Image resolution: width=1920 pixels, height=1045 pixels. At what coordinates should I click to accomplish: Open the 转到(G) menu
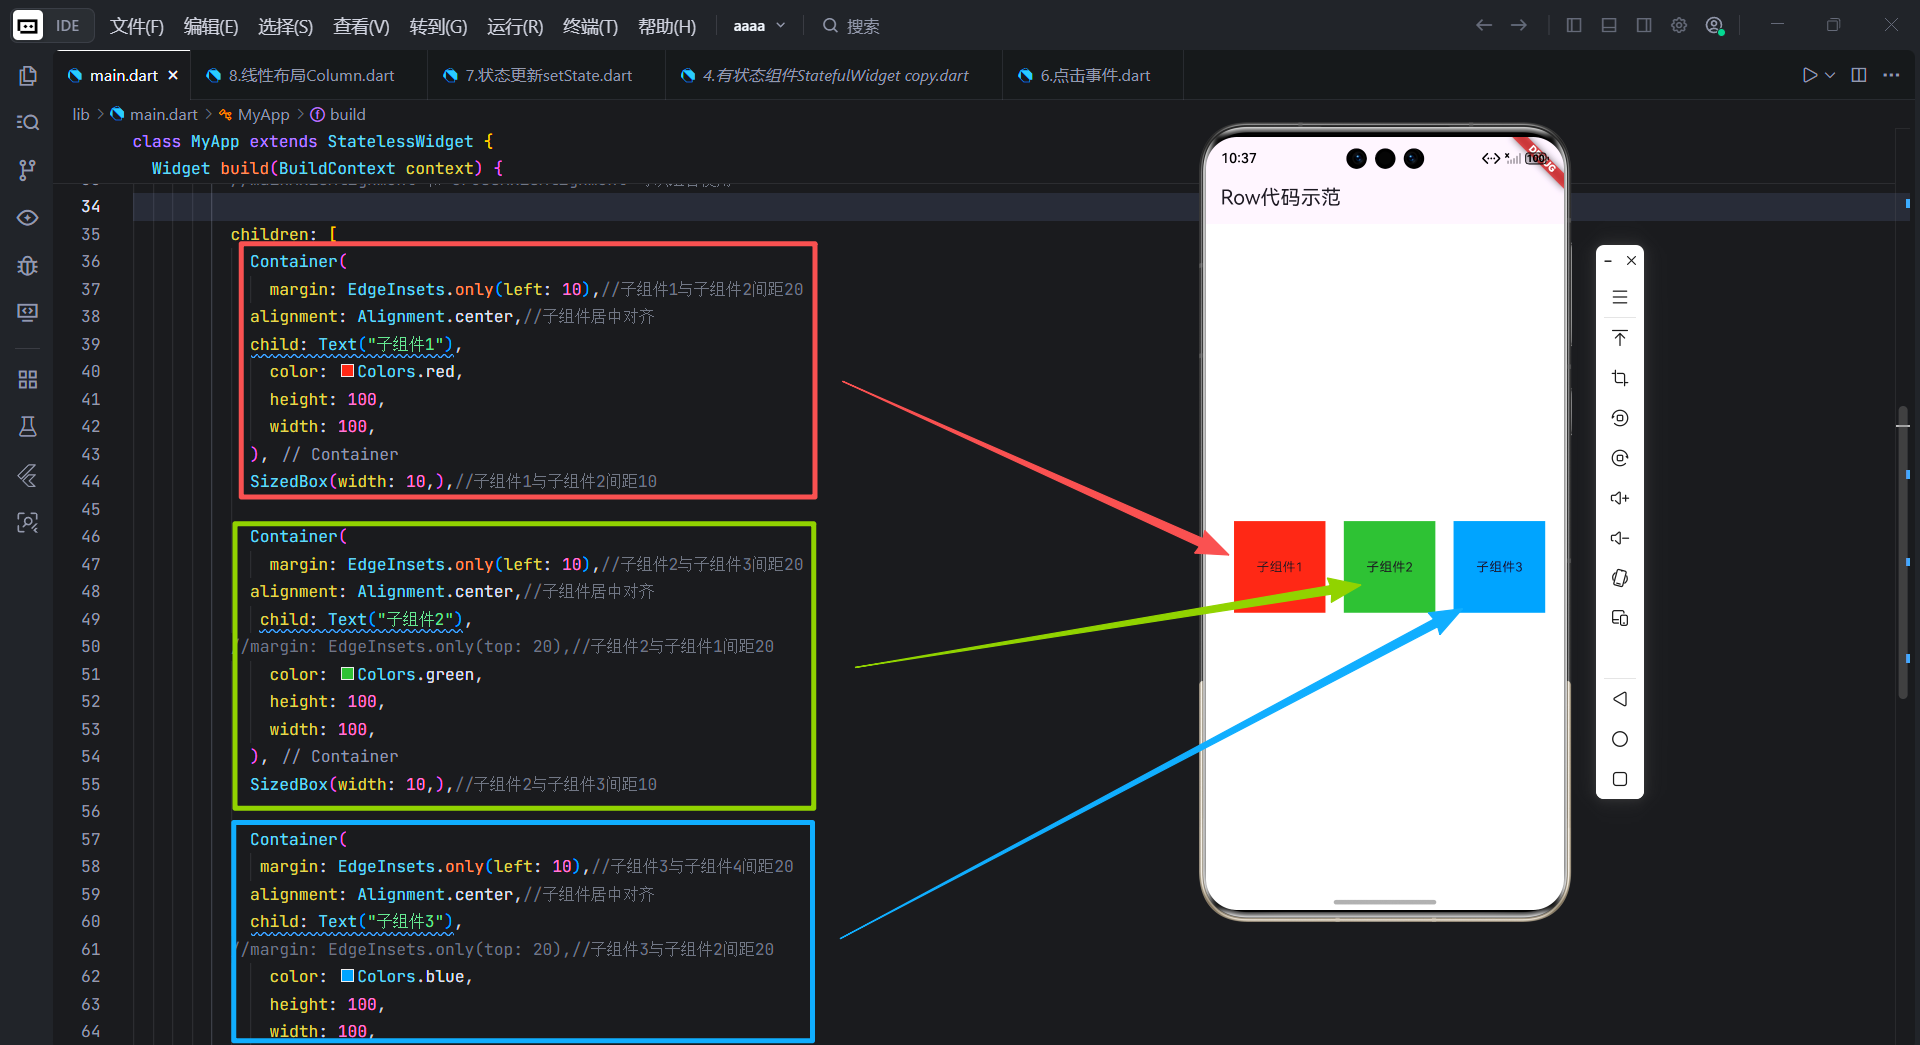tap(438, 26)
